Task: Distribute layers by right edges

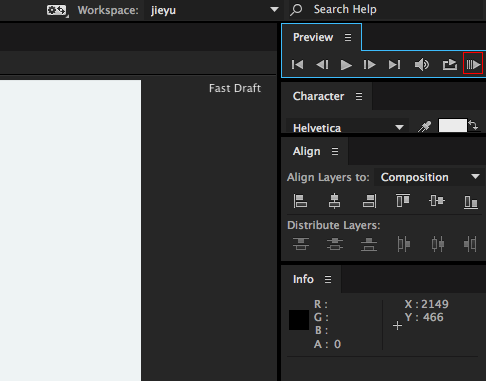Action: [x=470, y=244]
